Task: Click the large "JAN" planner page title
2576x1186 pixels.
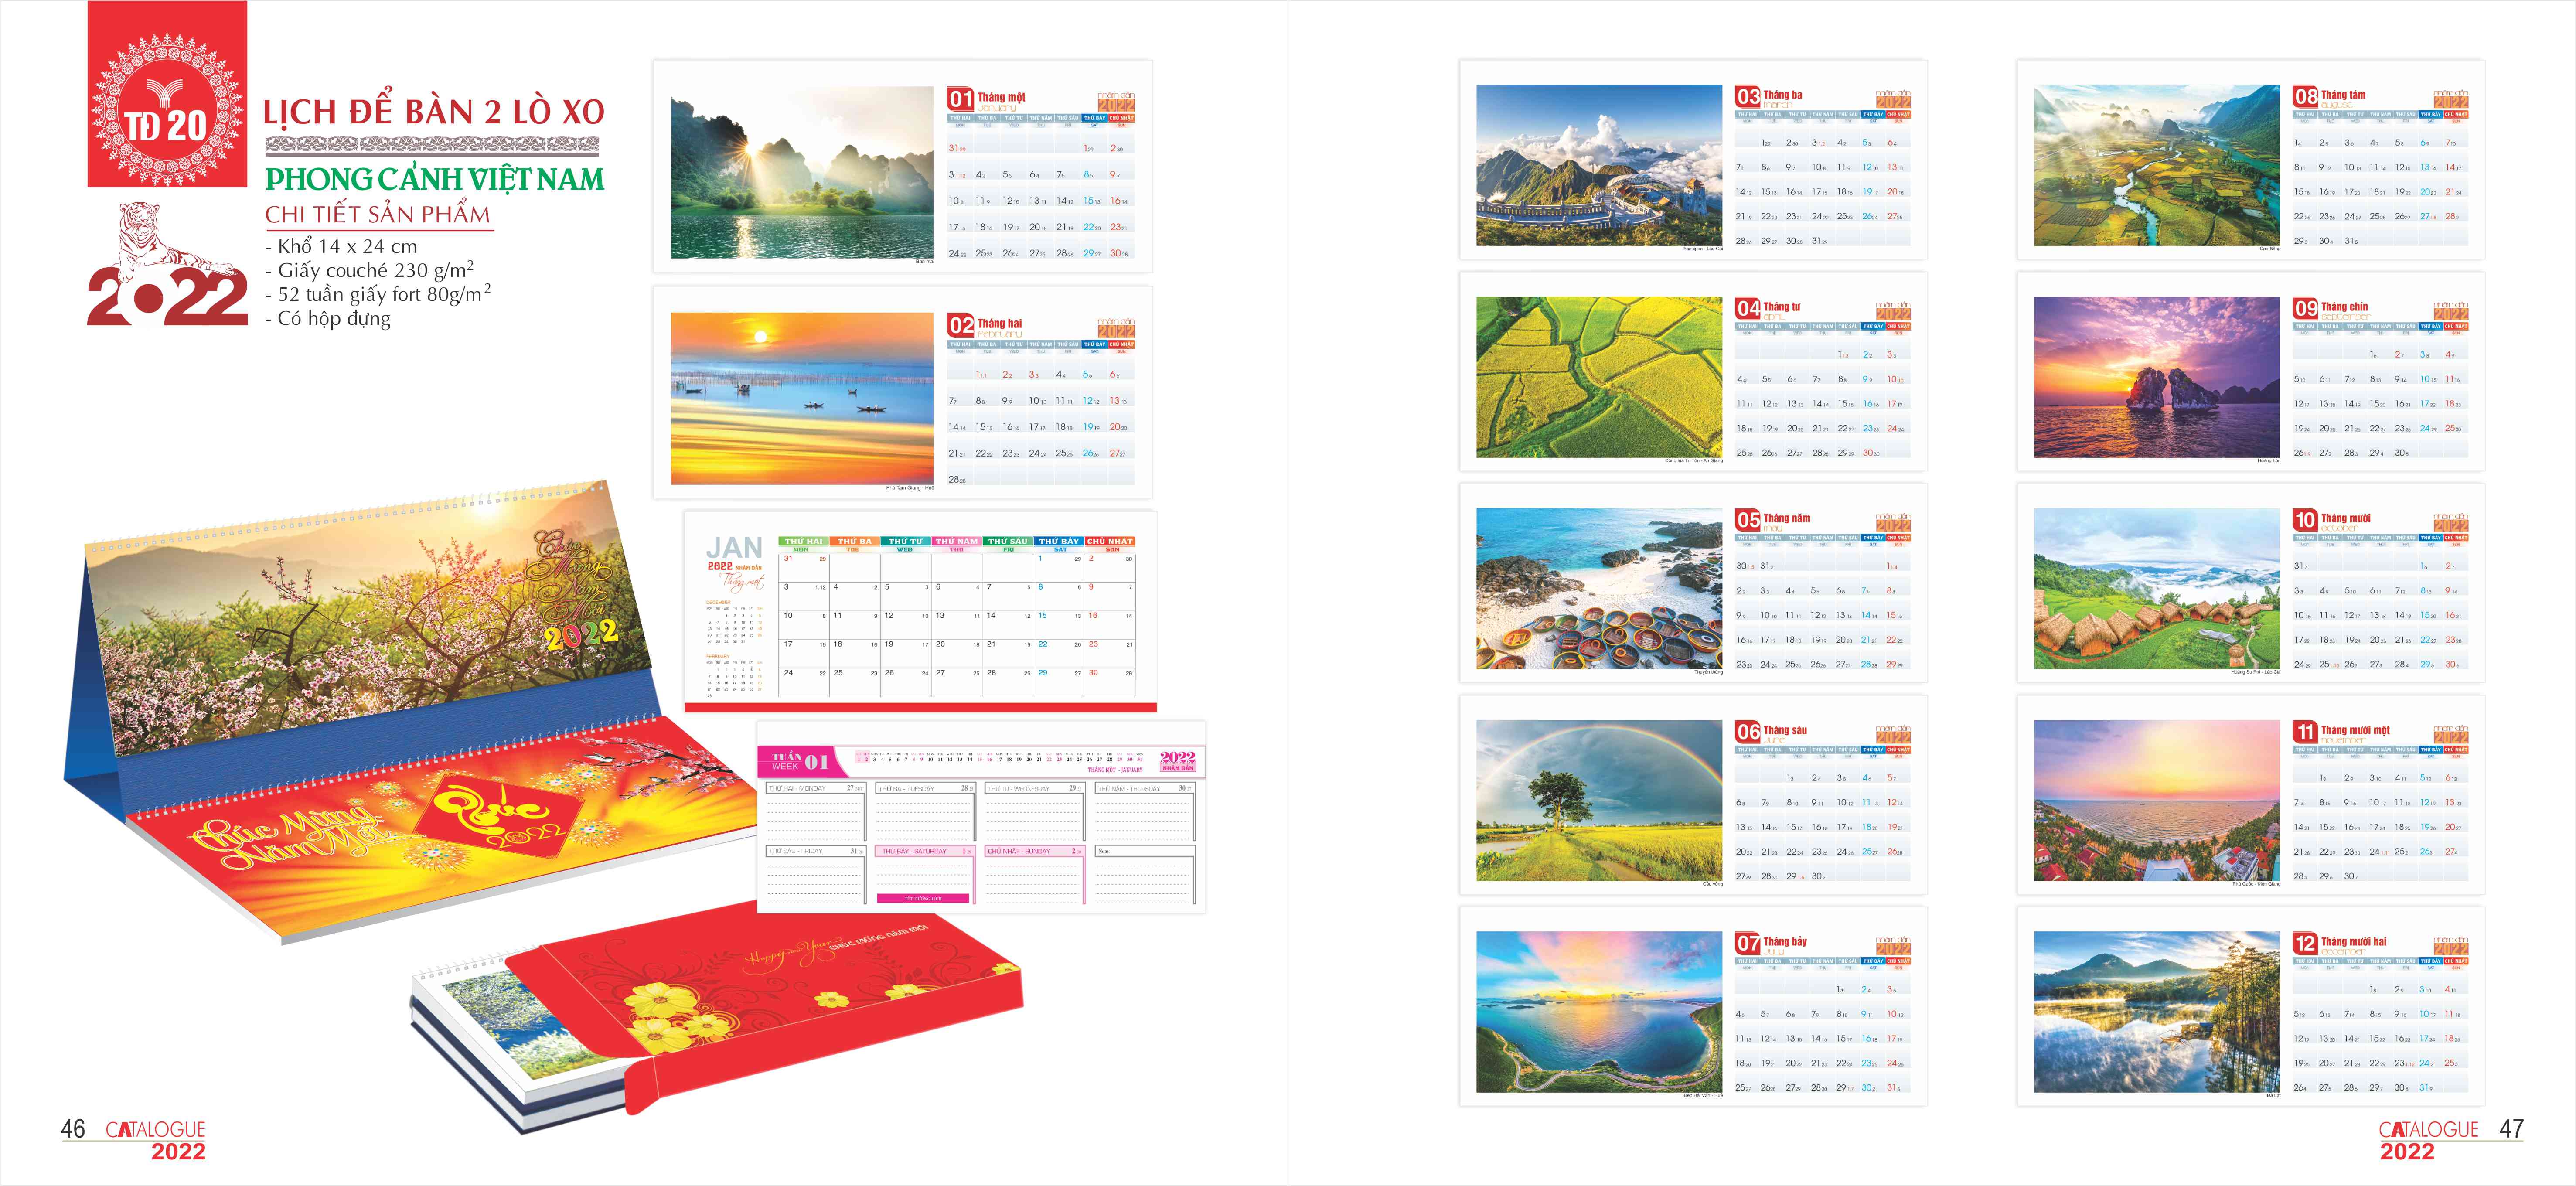Action: pyautogui.click(x=734, y=547)
